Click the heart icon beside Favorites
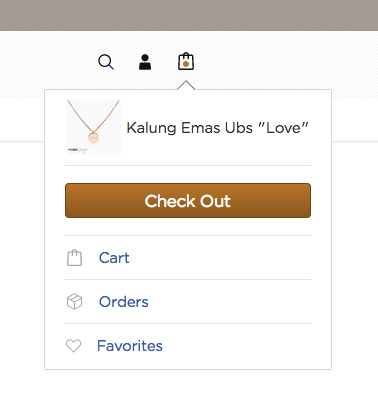 pos(73,346)
